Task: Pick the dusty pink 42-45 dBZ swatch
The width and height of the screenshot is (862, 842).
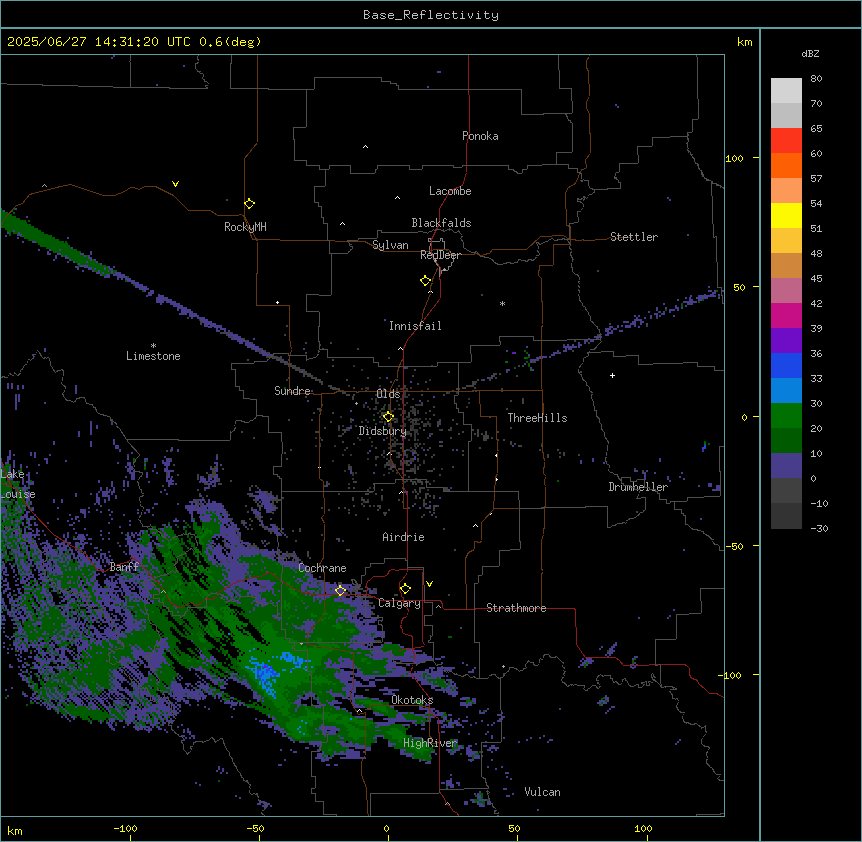Action: [786, 291]
